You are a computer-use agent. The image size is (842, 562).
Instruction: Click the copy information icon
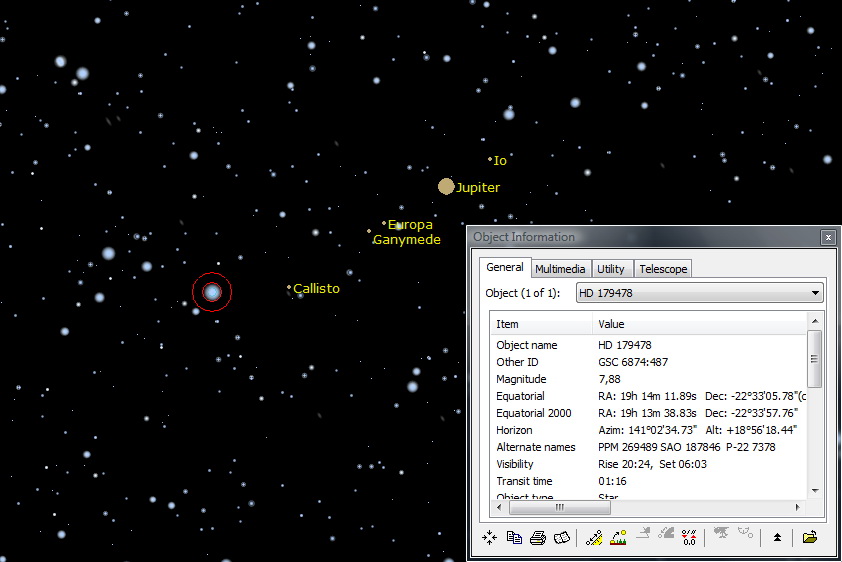514,538
